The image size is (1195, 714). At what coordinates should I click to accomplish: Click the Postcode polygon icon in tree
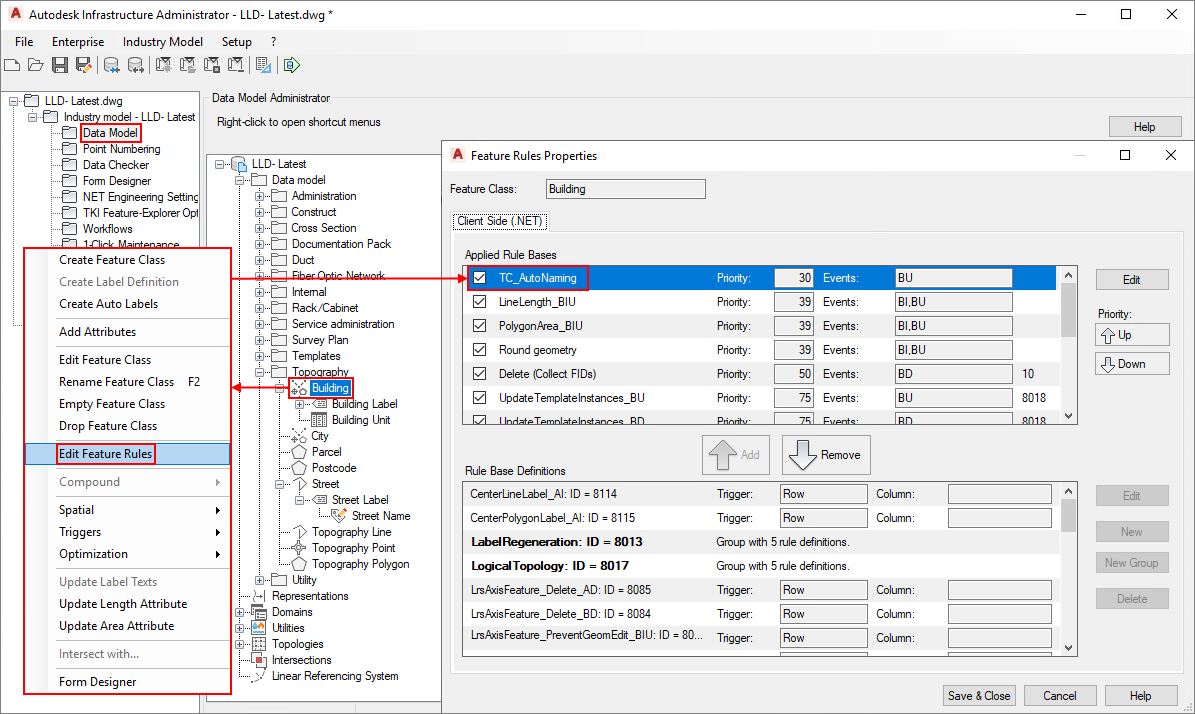coord(299,469)
